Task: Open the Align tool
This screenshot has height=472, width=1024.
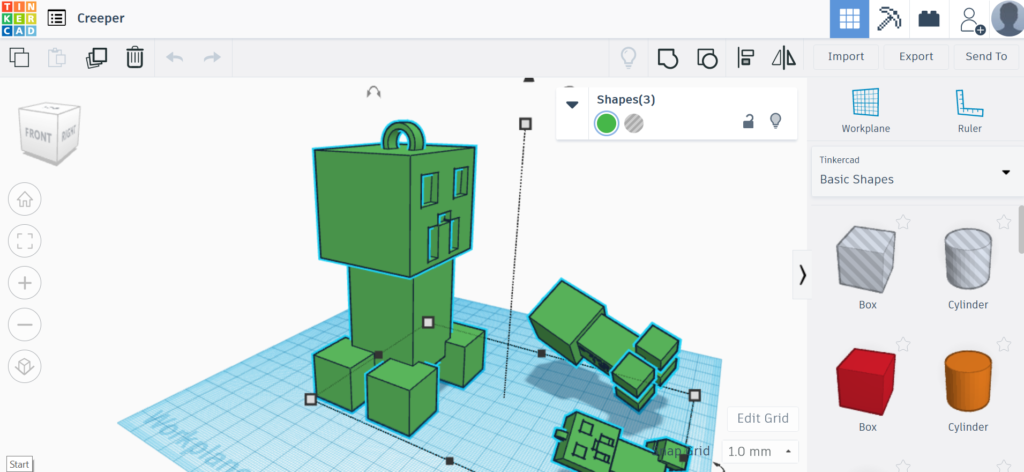Action: pos(745,57)
